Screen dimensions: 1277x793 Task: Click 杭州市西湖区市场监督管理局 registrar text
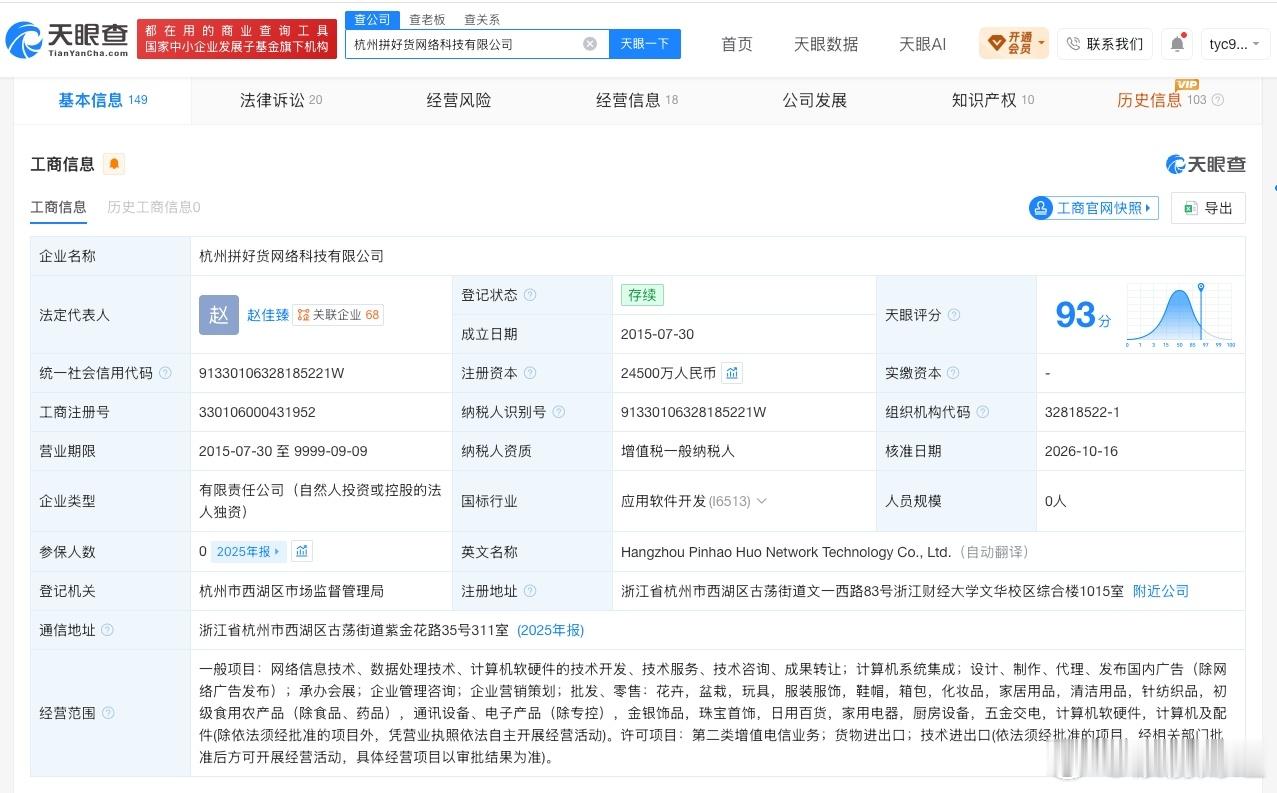tap(291, 591)
